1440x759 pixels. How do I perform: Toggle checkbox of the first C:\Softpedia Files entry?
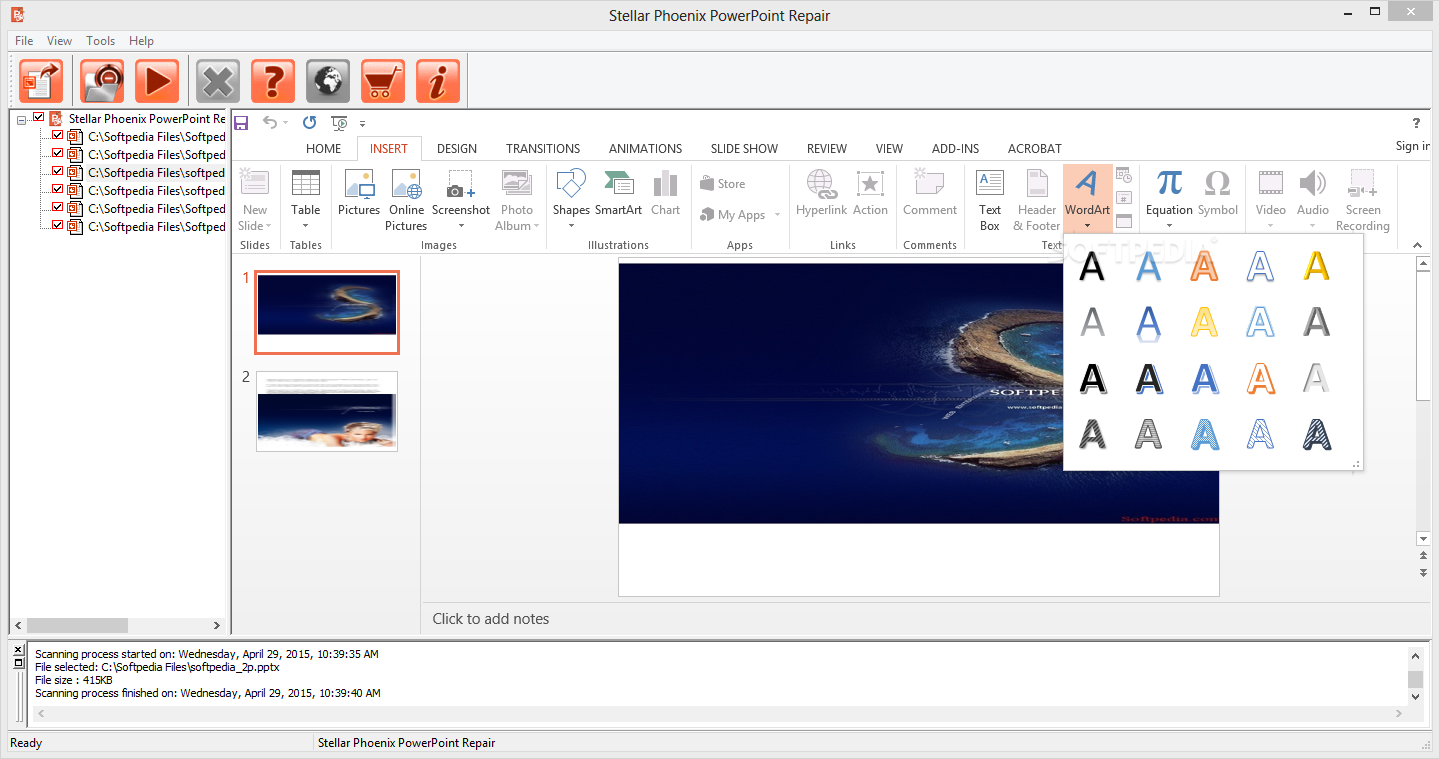[x=57, y=136]
